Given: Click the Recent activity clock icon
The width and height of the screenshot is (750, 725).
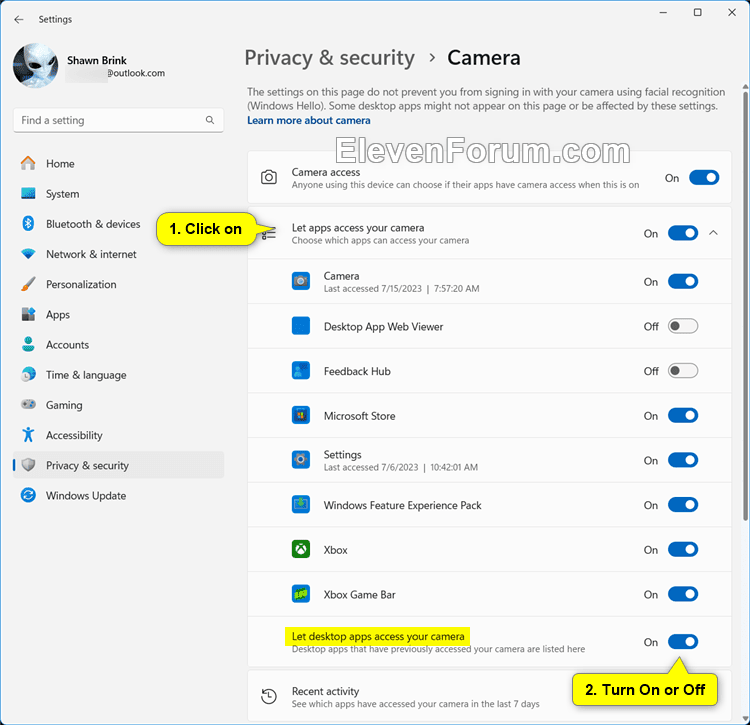Looking at the screenshot, I should [x=269, y=696].
